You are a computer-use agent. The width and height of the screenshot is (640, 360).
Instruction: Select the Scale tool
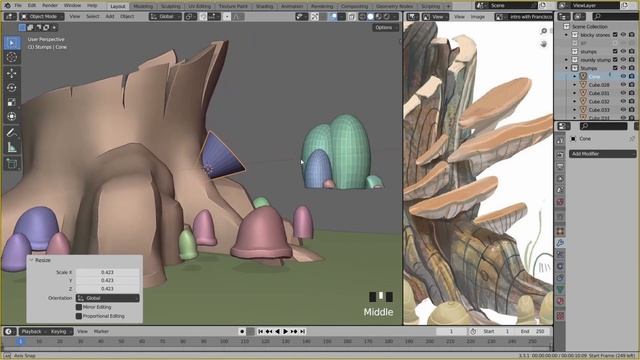tap(12, 102)
